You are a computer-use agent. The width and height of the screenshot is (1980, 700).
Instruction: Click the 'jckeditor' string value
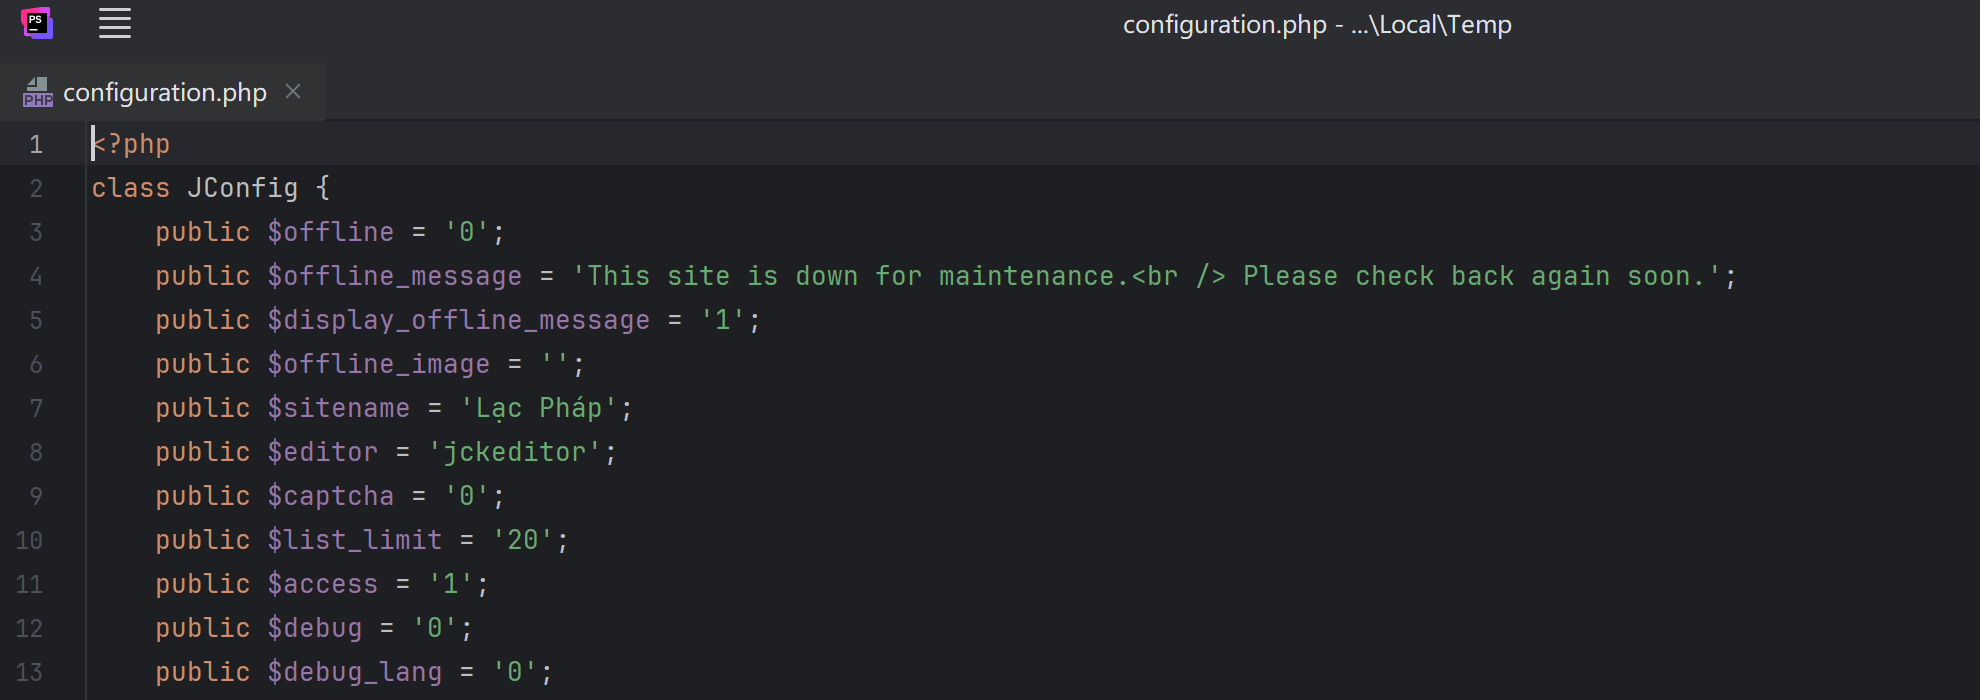coord(514,452)
